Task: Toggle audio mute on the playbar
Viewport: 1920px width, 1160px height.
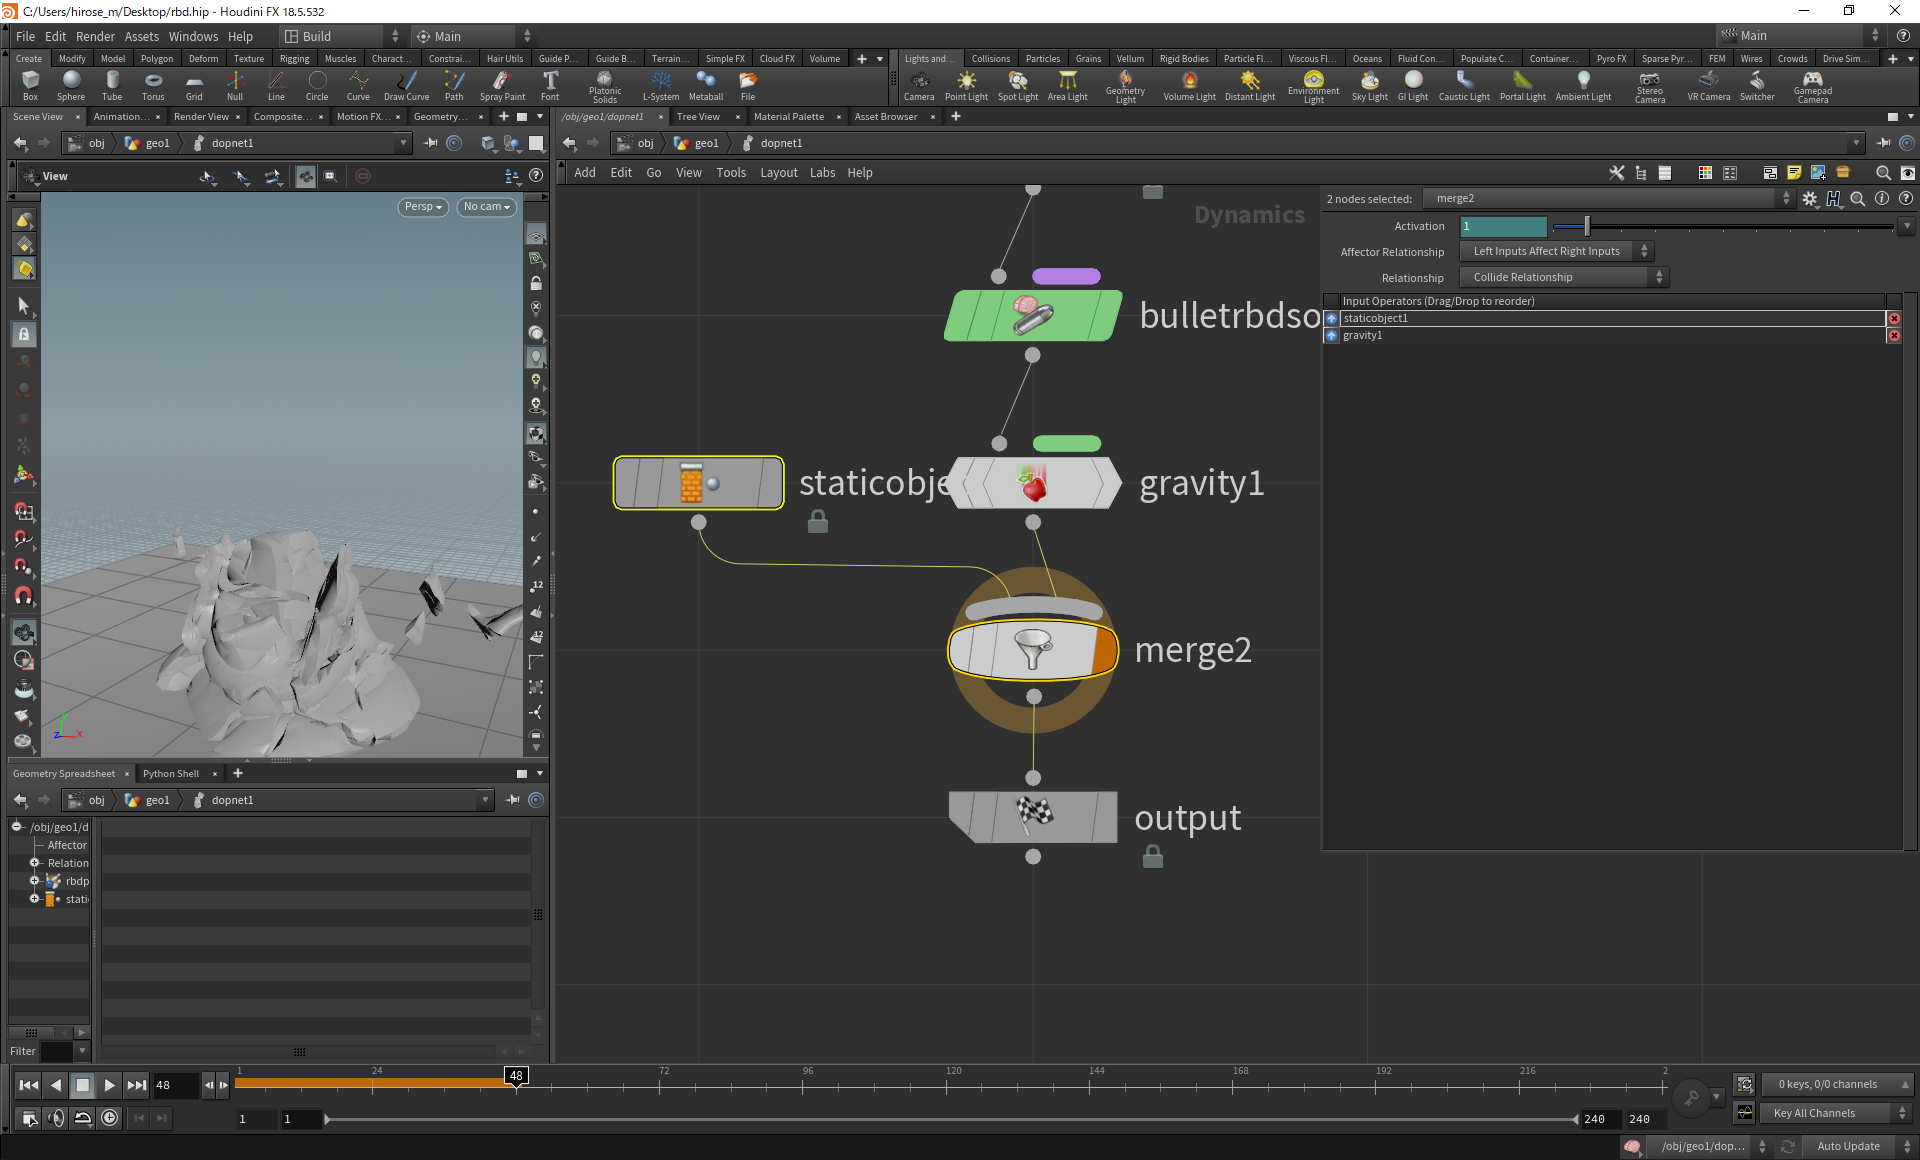Action: coord(56,1119)
